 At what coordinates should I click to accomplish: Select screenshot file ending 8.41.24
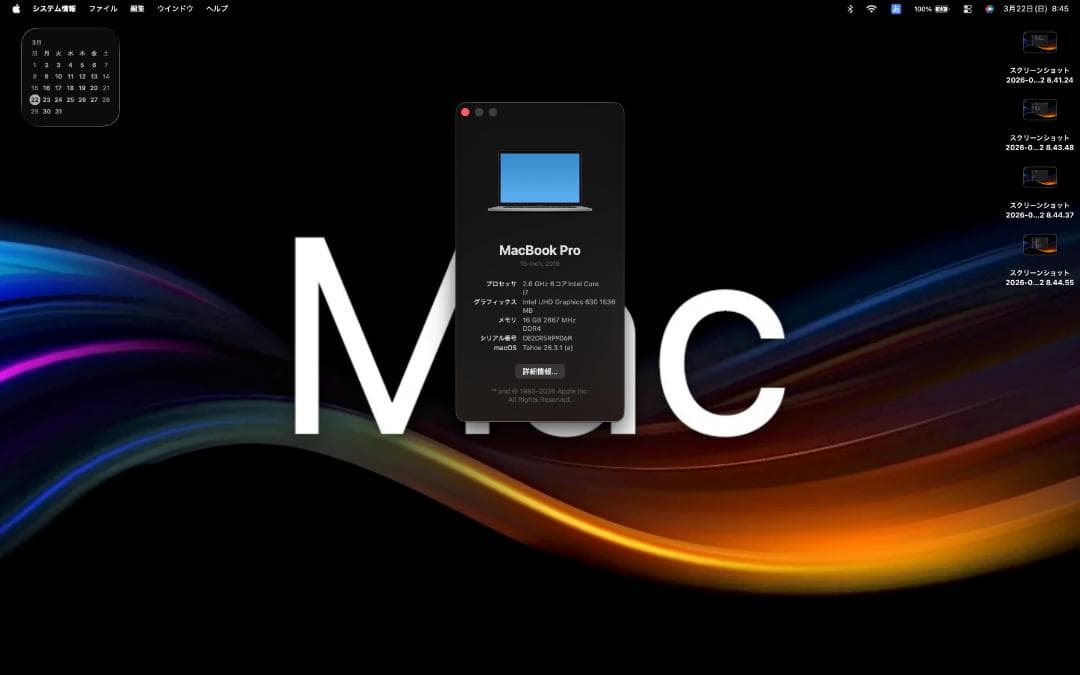pyautogui.click(x=1039, y=58)
